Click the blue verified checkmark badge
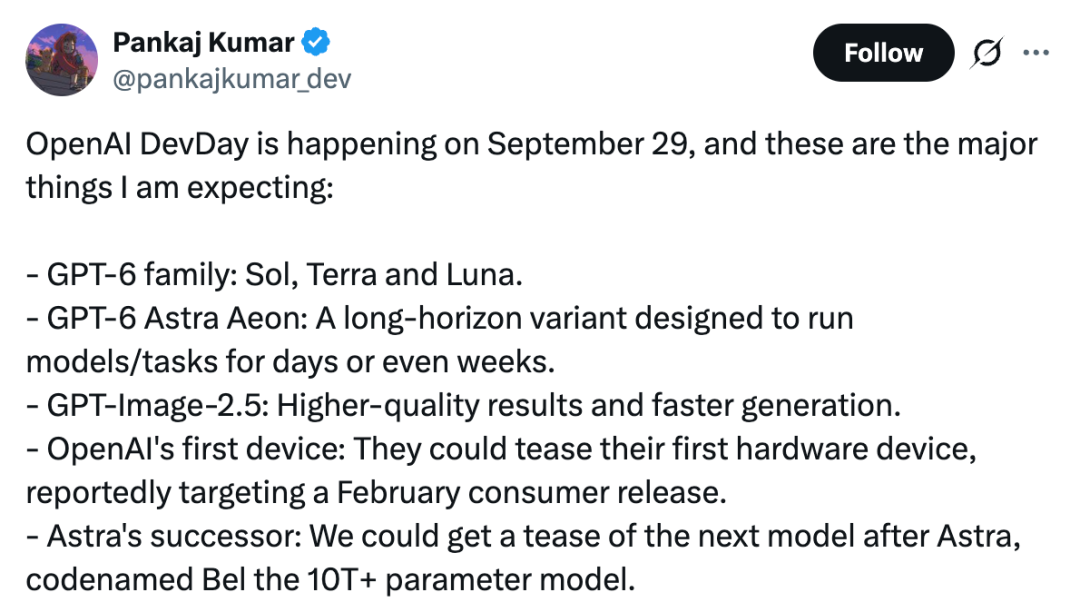Viewport: 1080px width, 612px height. point(316,42)
